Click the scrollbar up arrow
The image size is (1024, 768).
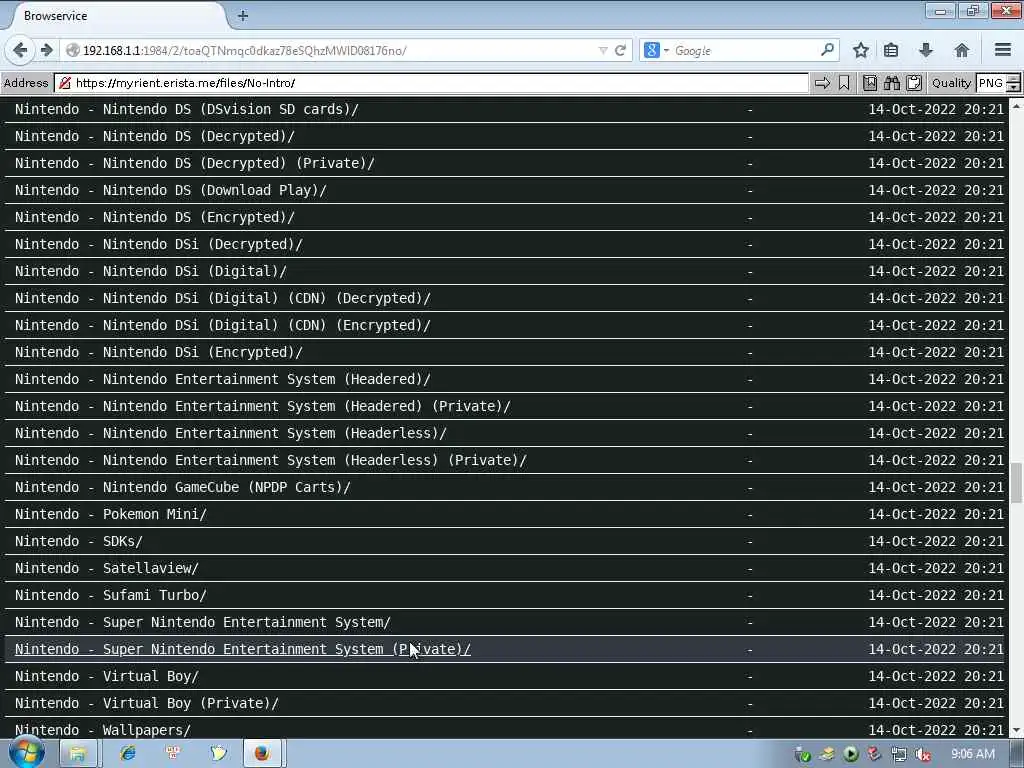click(x=1016, y=104)
